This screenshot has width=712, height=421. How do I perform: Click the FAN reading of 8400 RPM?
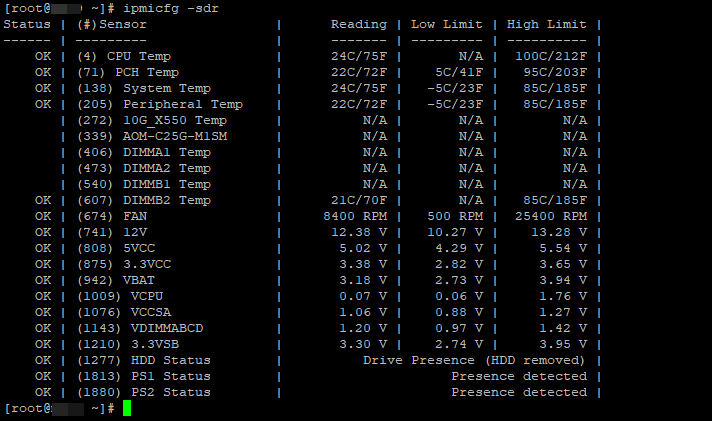point(354,215)
